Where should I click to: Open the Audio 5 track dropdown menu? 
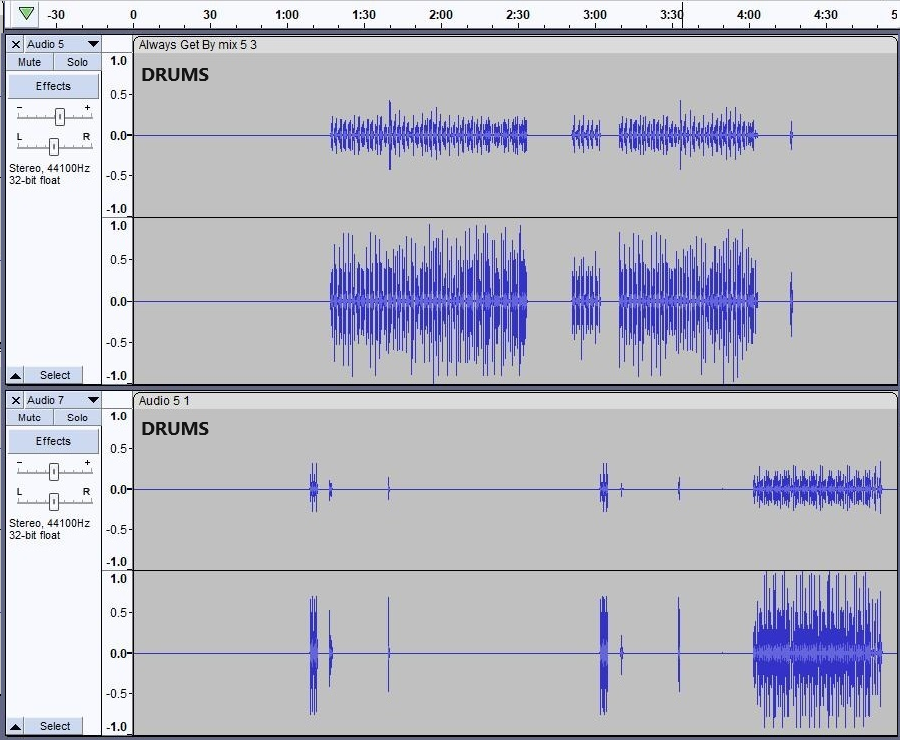(x=92, y=44)
